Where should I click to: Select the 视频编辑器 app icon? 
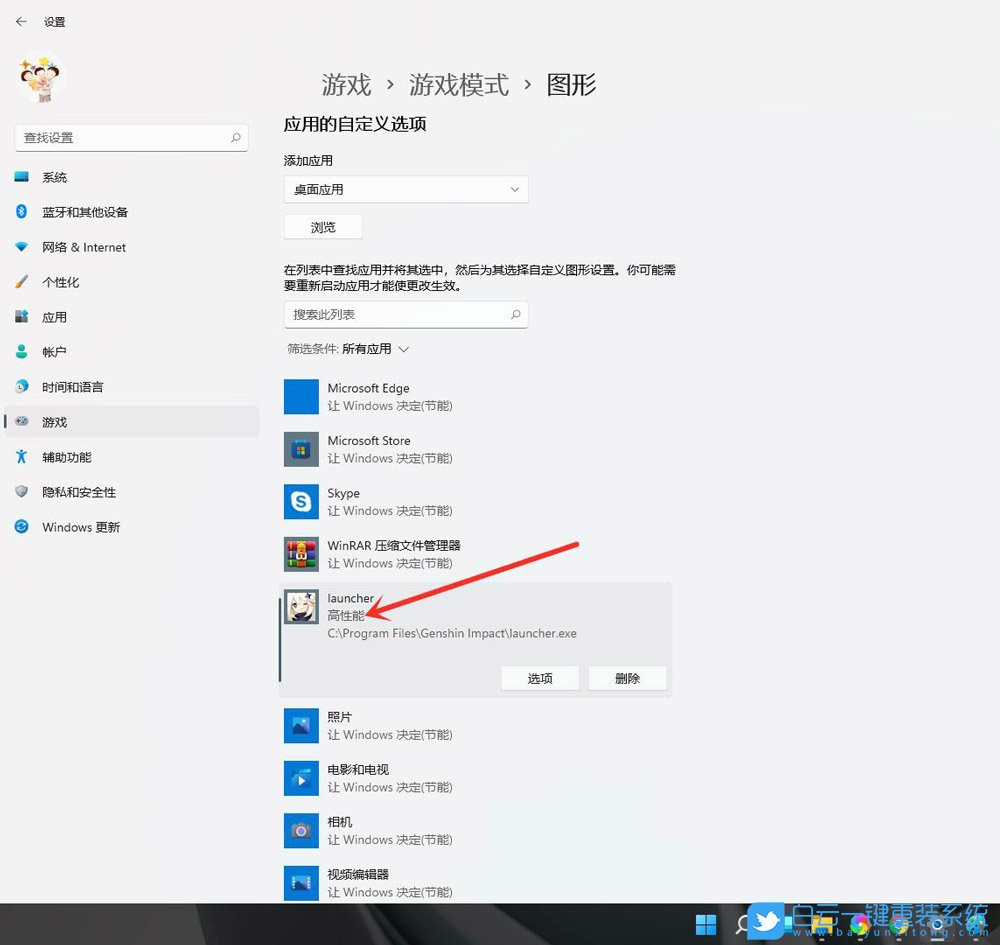[x=301, y=882]
